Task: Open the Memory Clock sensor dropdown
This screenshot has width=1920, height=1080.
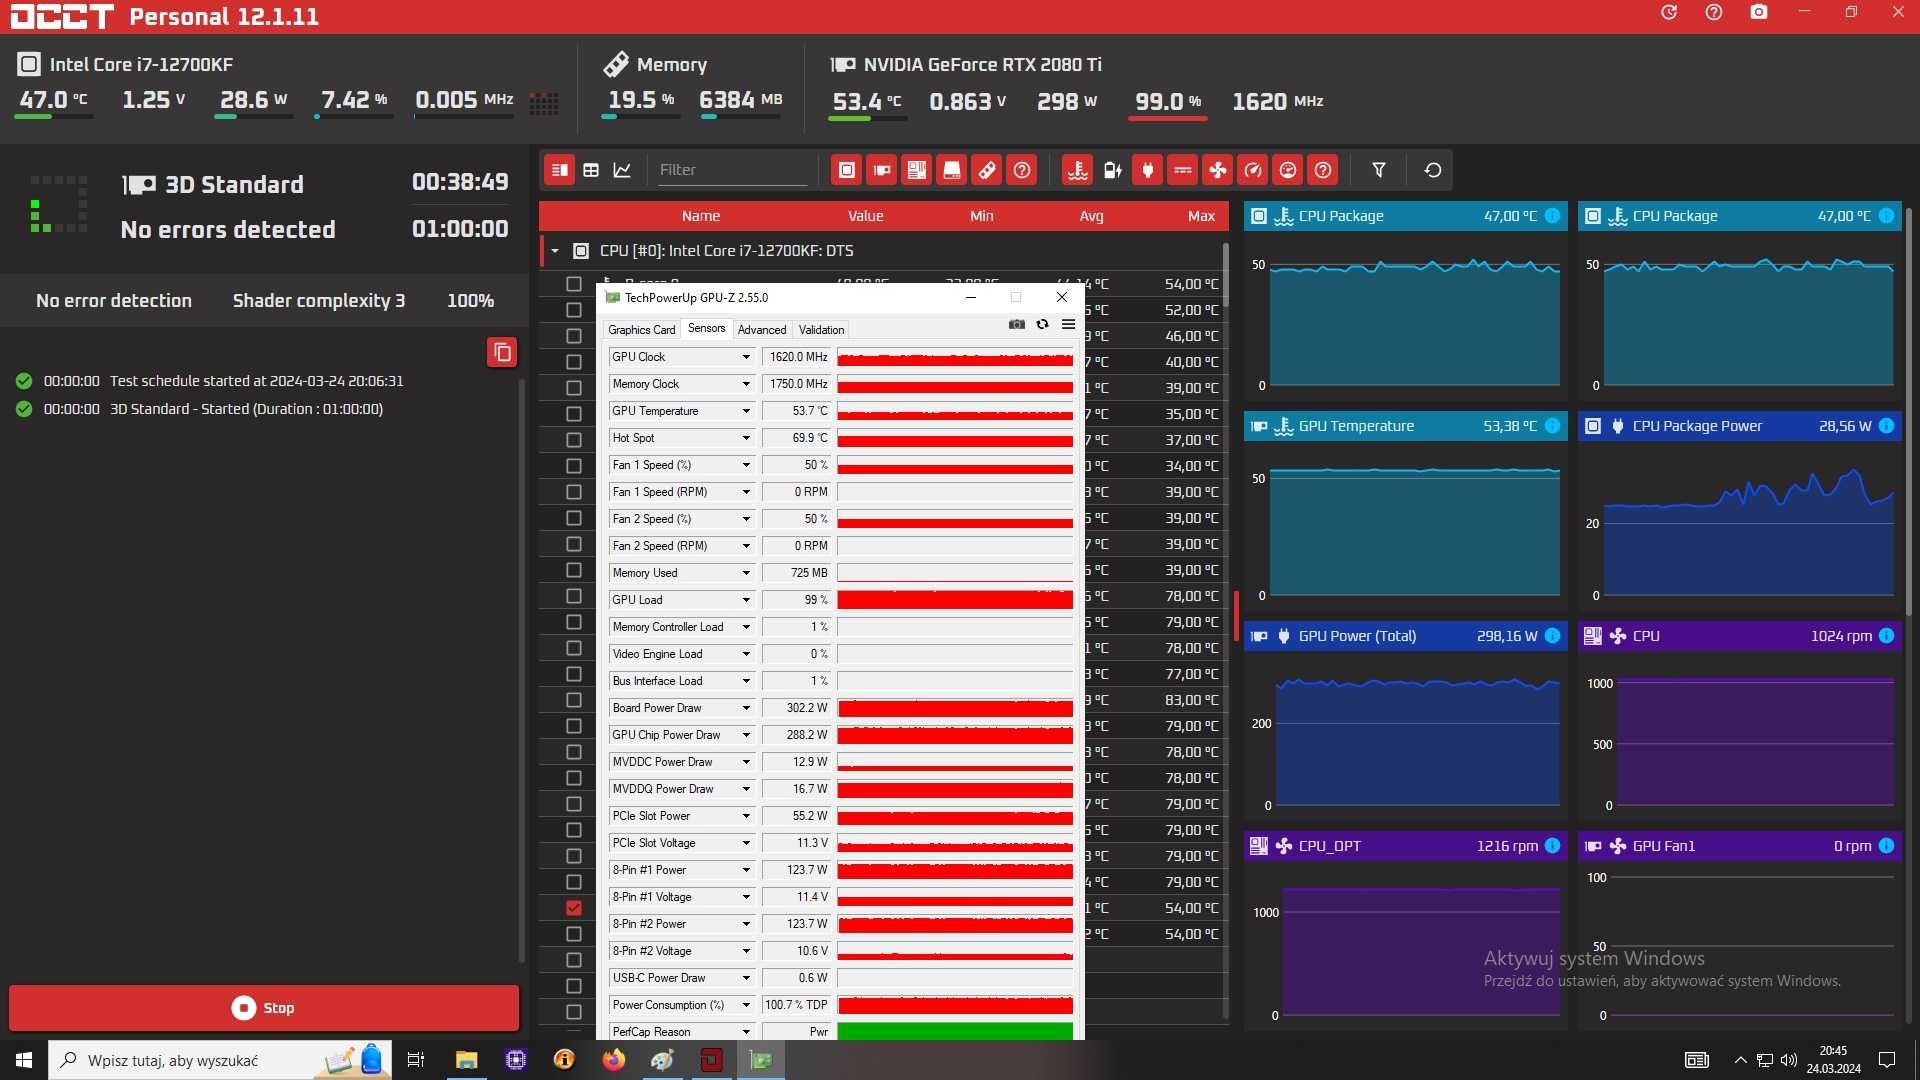Action: point(746,384)
